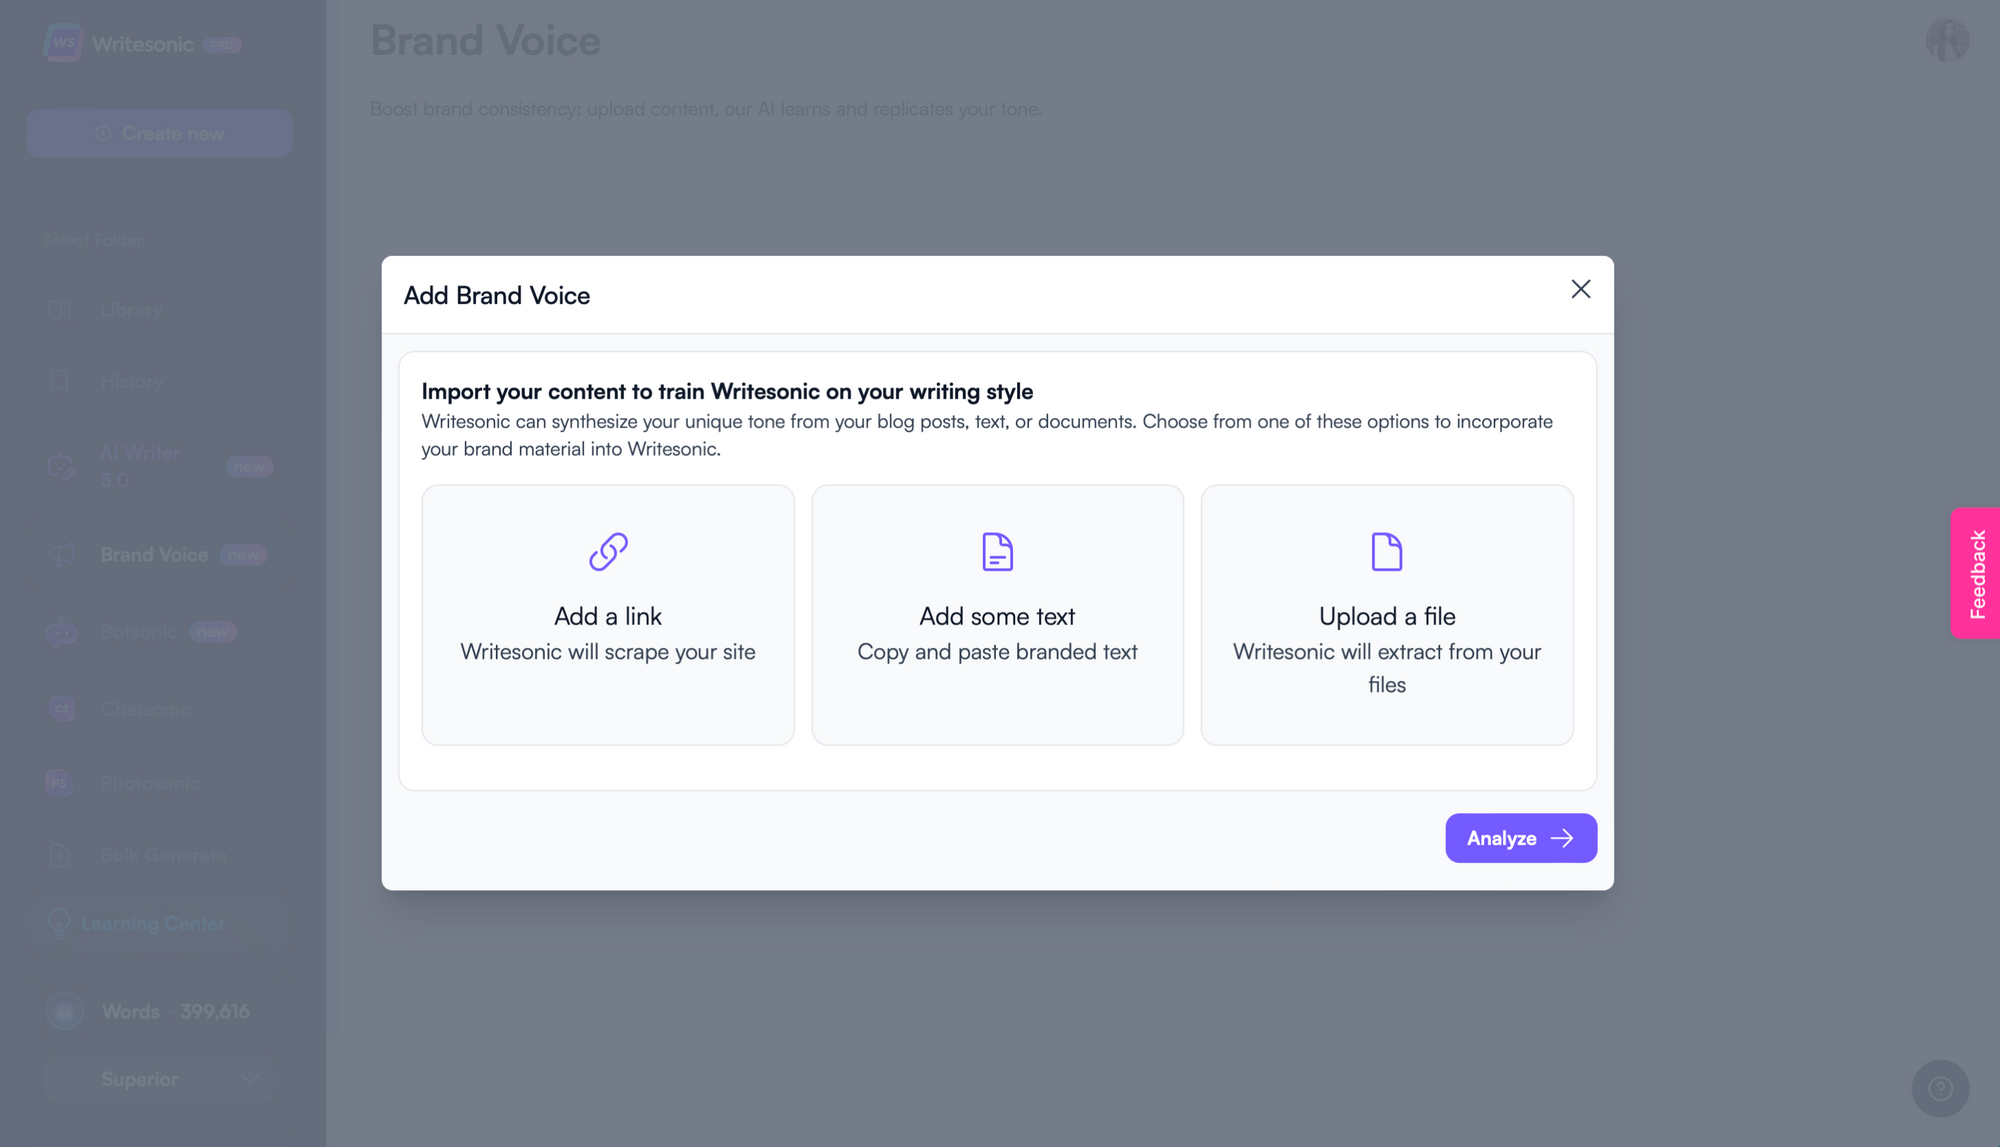Click the Feedback tab icon
The height and width of the screenshot is (1147, 2000).
click(1978, 574)
